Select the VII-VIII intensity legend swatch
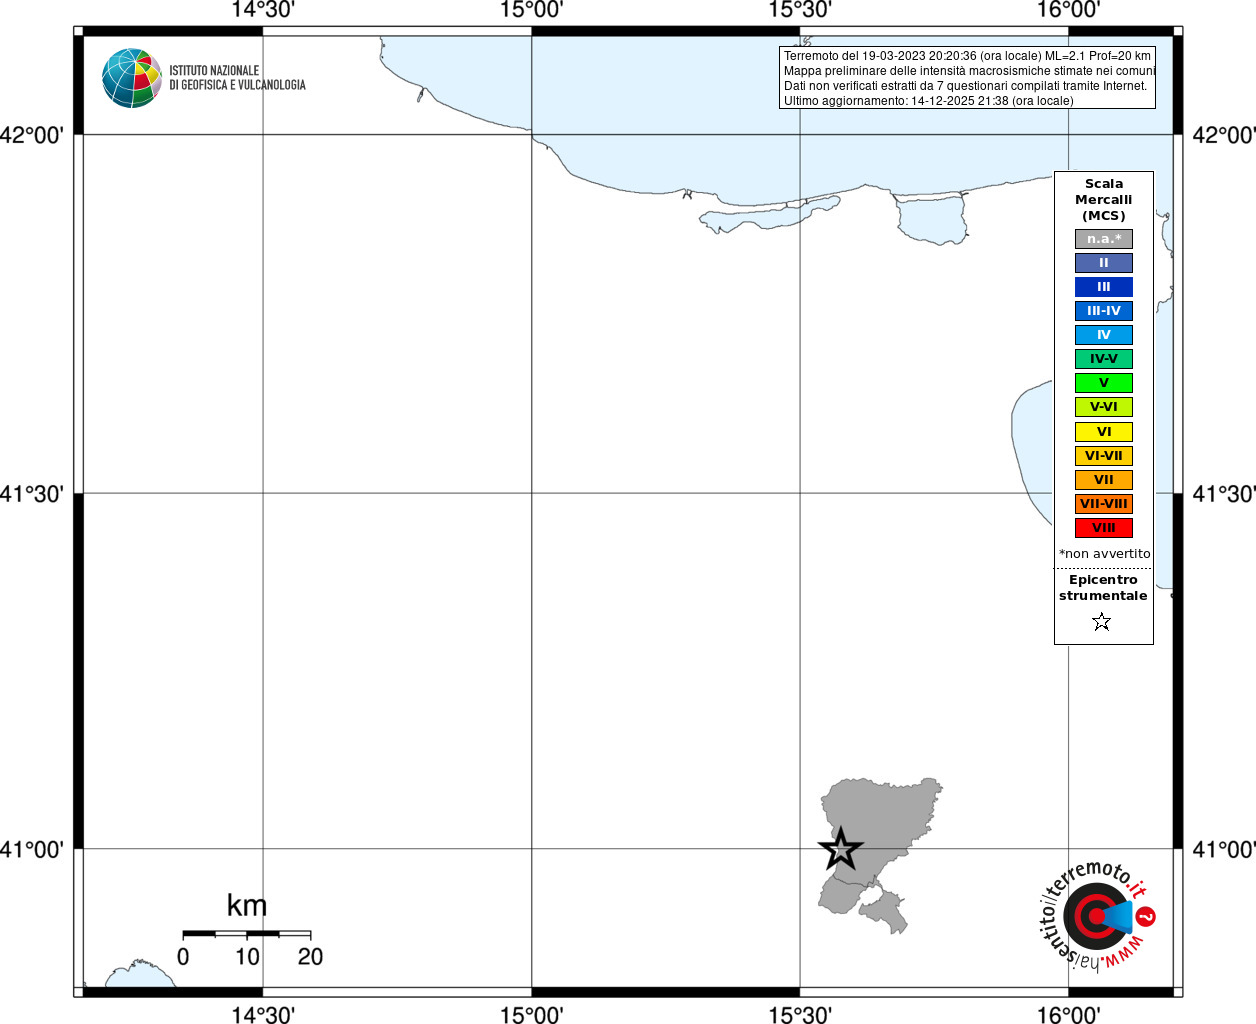This screenshot has height=1024, width=1256. click(1104, 504)
